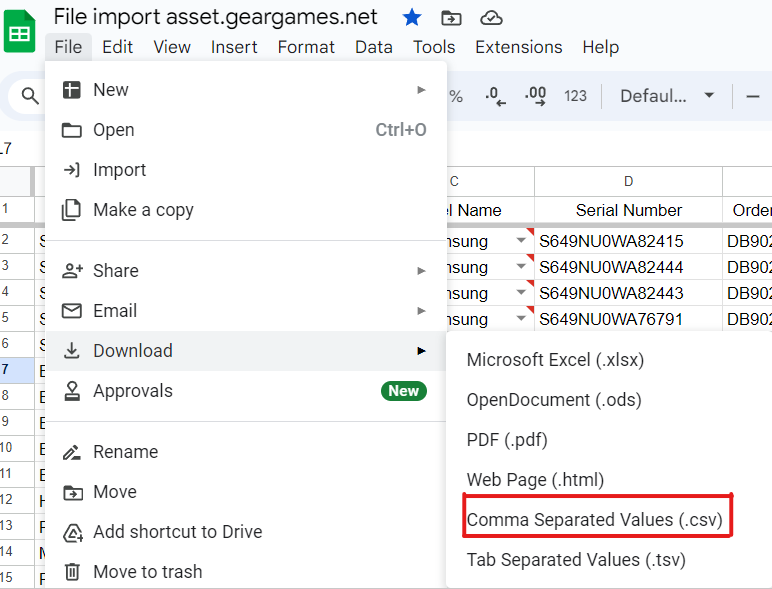The height and width of the screenshot is (589, 772).
Task: Open dropdown arrow in cell C2
Action: 521,241
